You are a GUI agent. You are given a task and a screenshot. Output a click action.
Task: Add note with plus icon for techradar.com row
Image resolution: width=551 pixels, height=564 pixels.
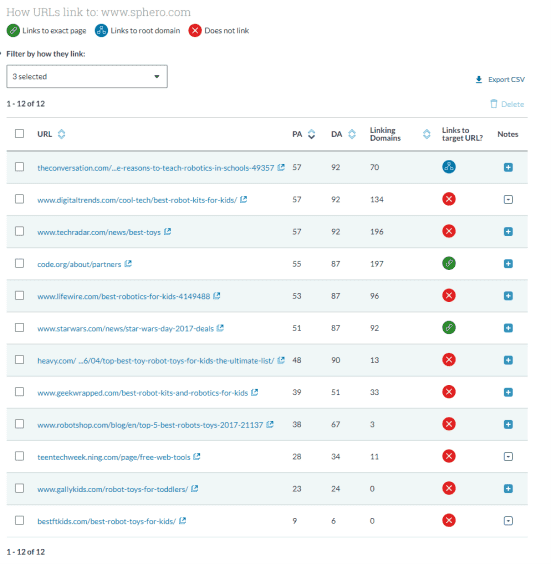(508, 232)
